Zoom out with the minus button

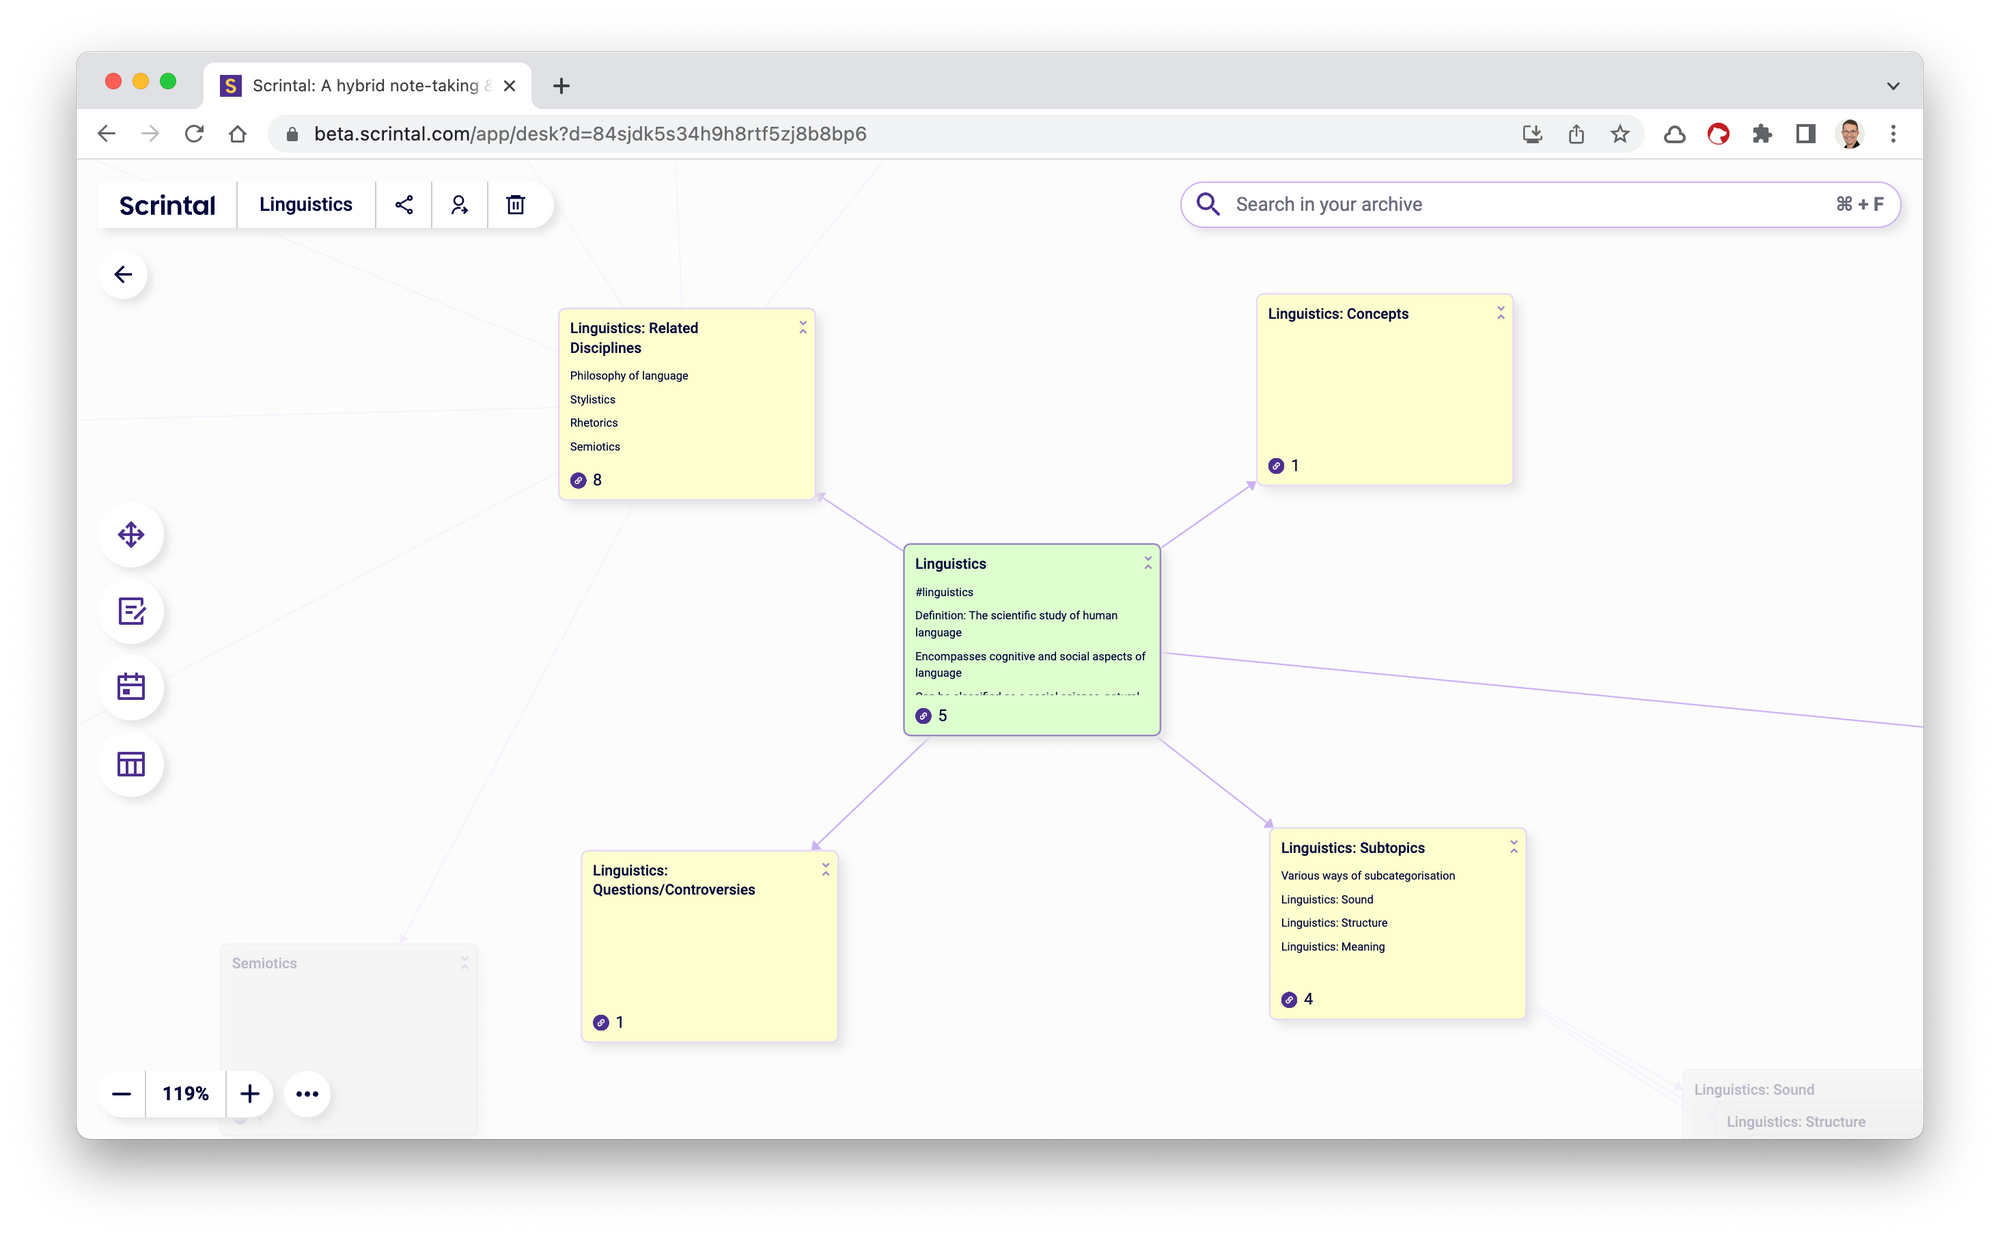click(122, 1094)
